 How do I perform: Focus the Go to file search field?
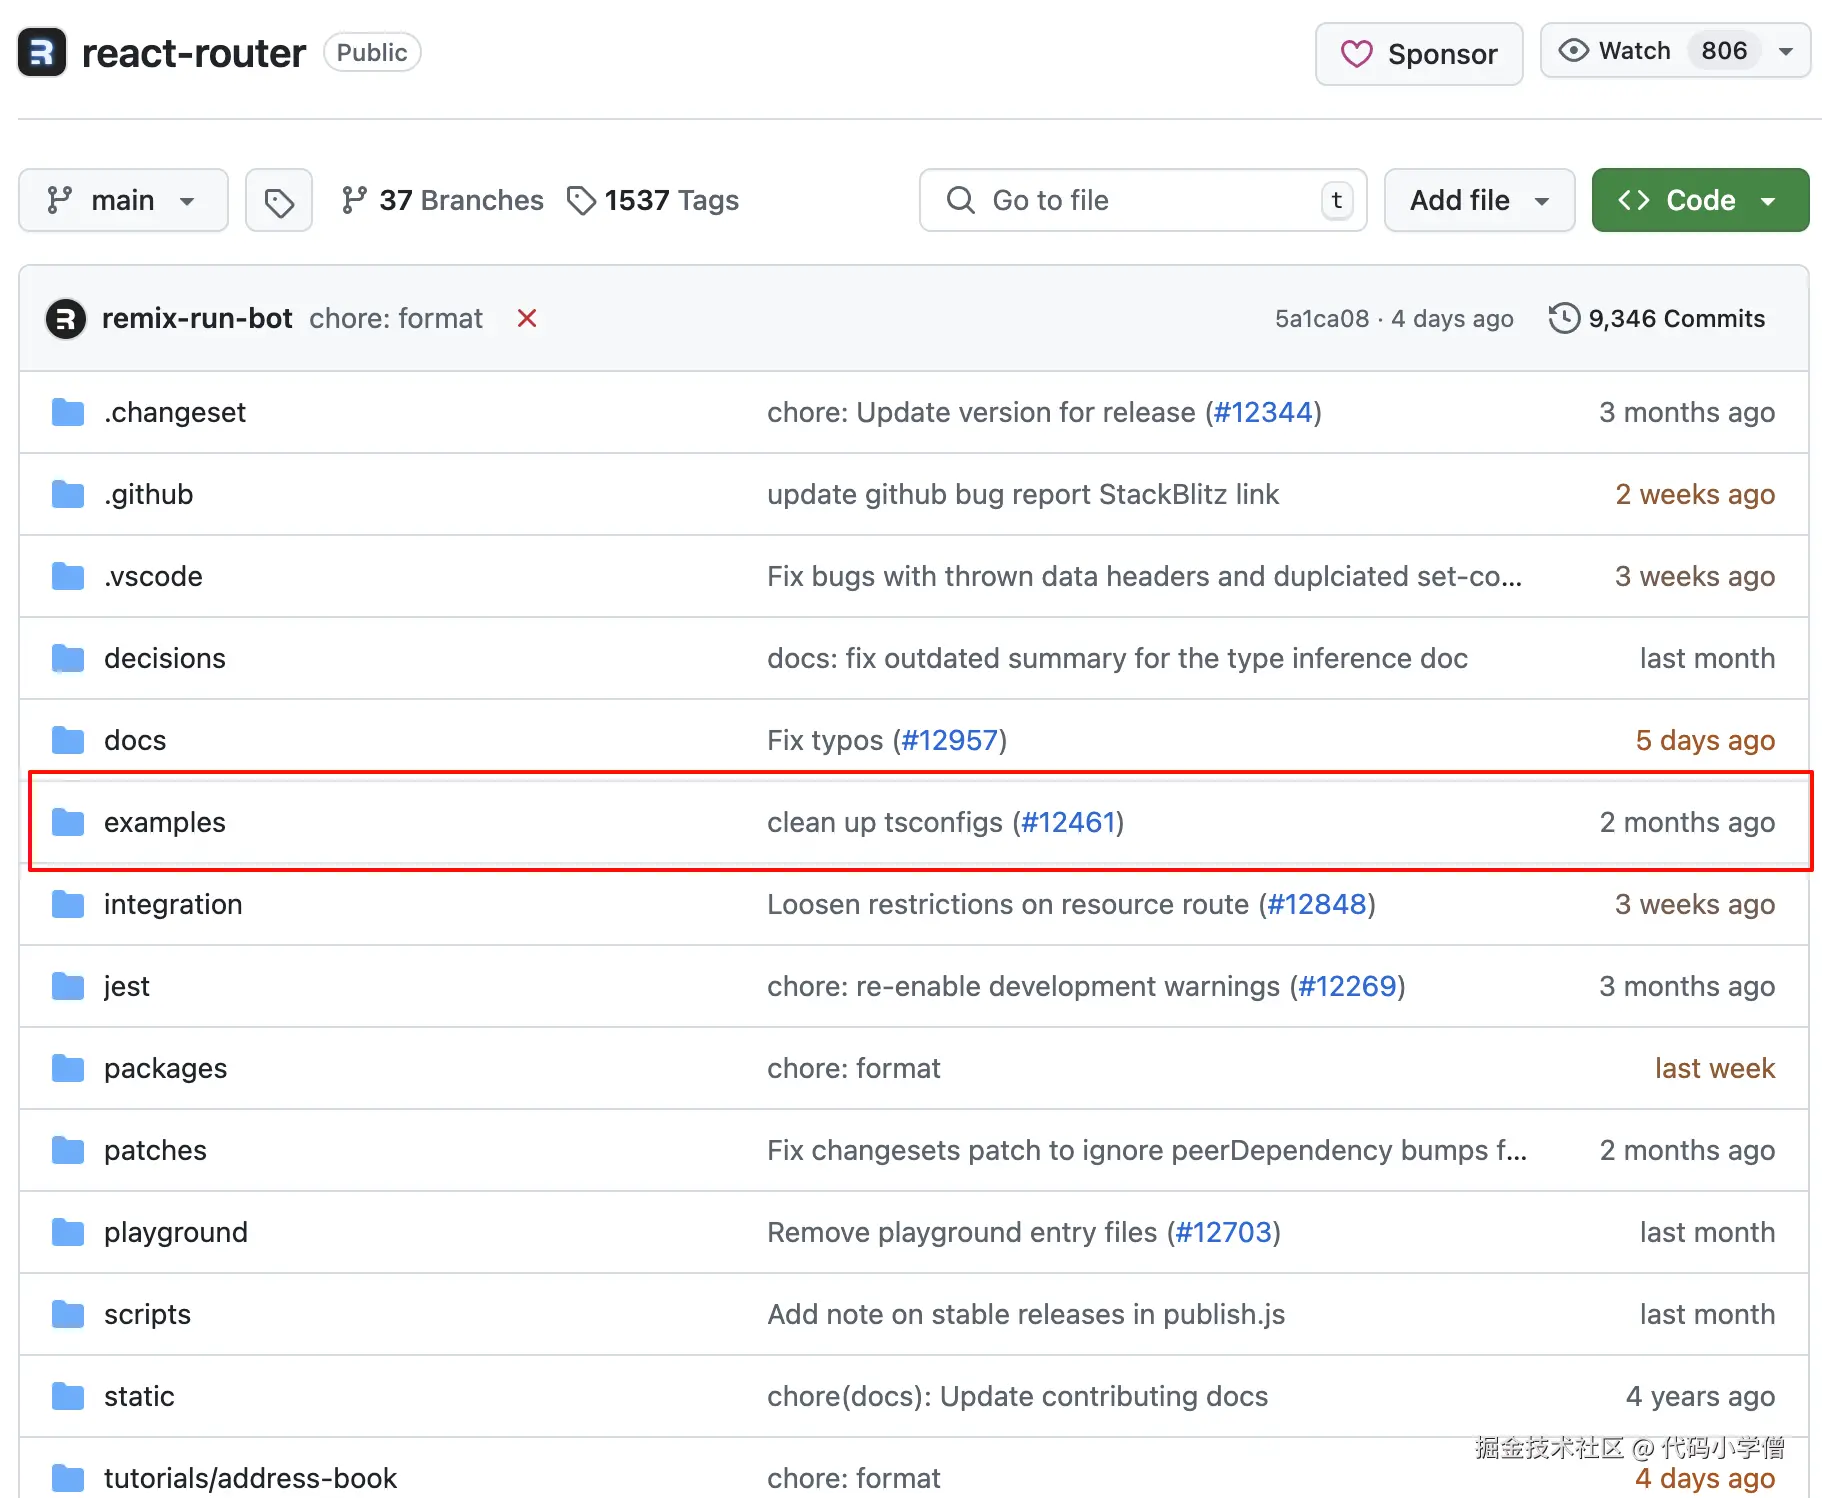pos(1142,200)
